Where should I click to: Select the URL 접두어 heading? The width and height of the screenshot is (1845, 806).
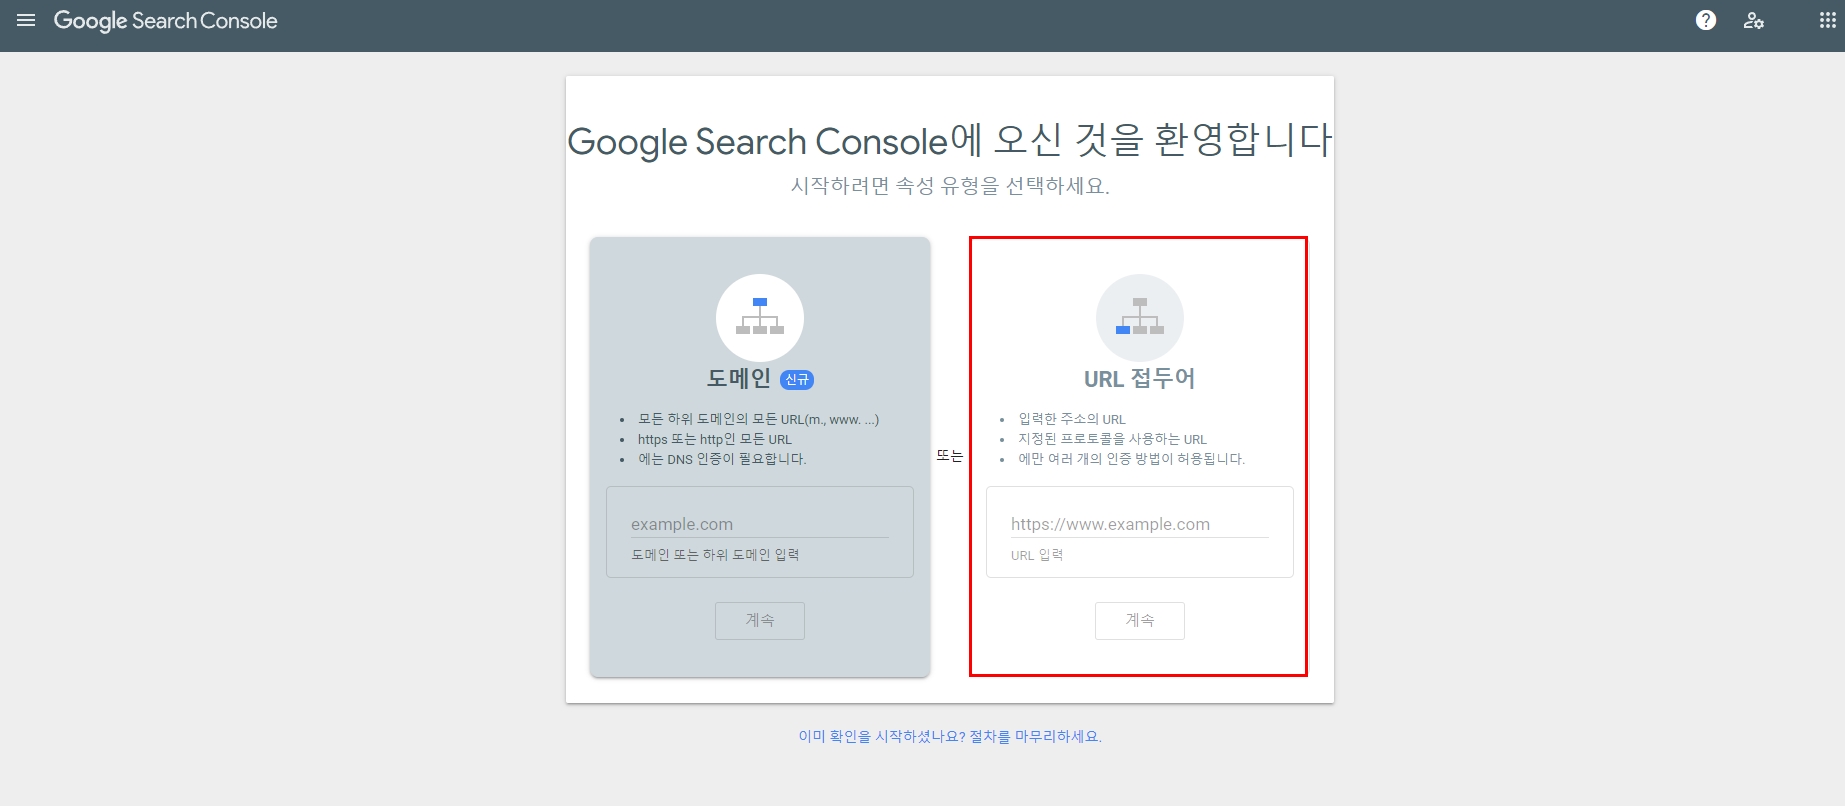(x=1140, y=378)
